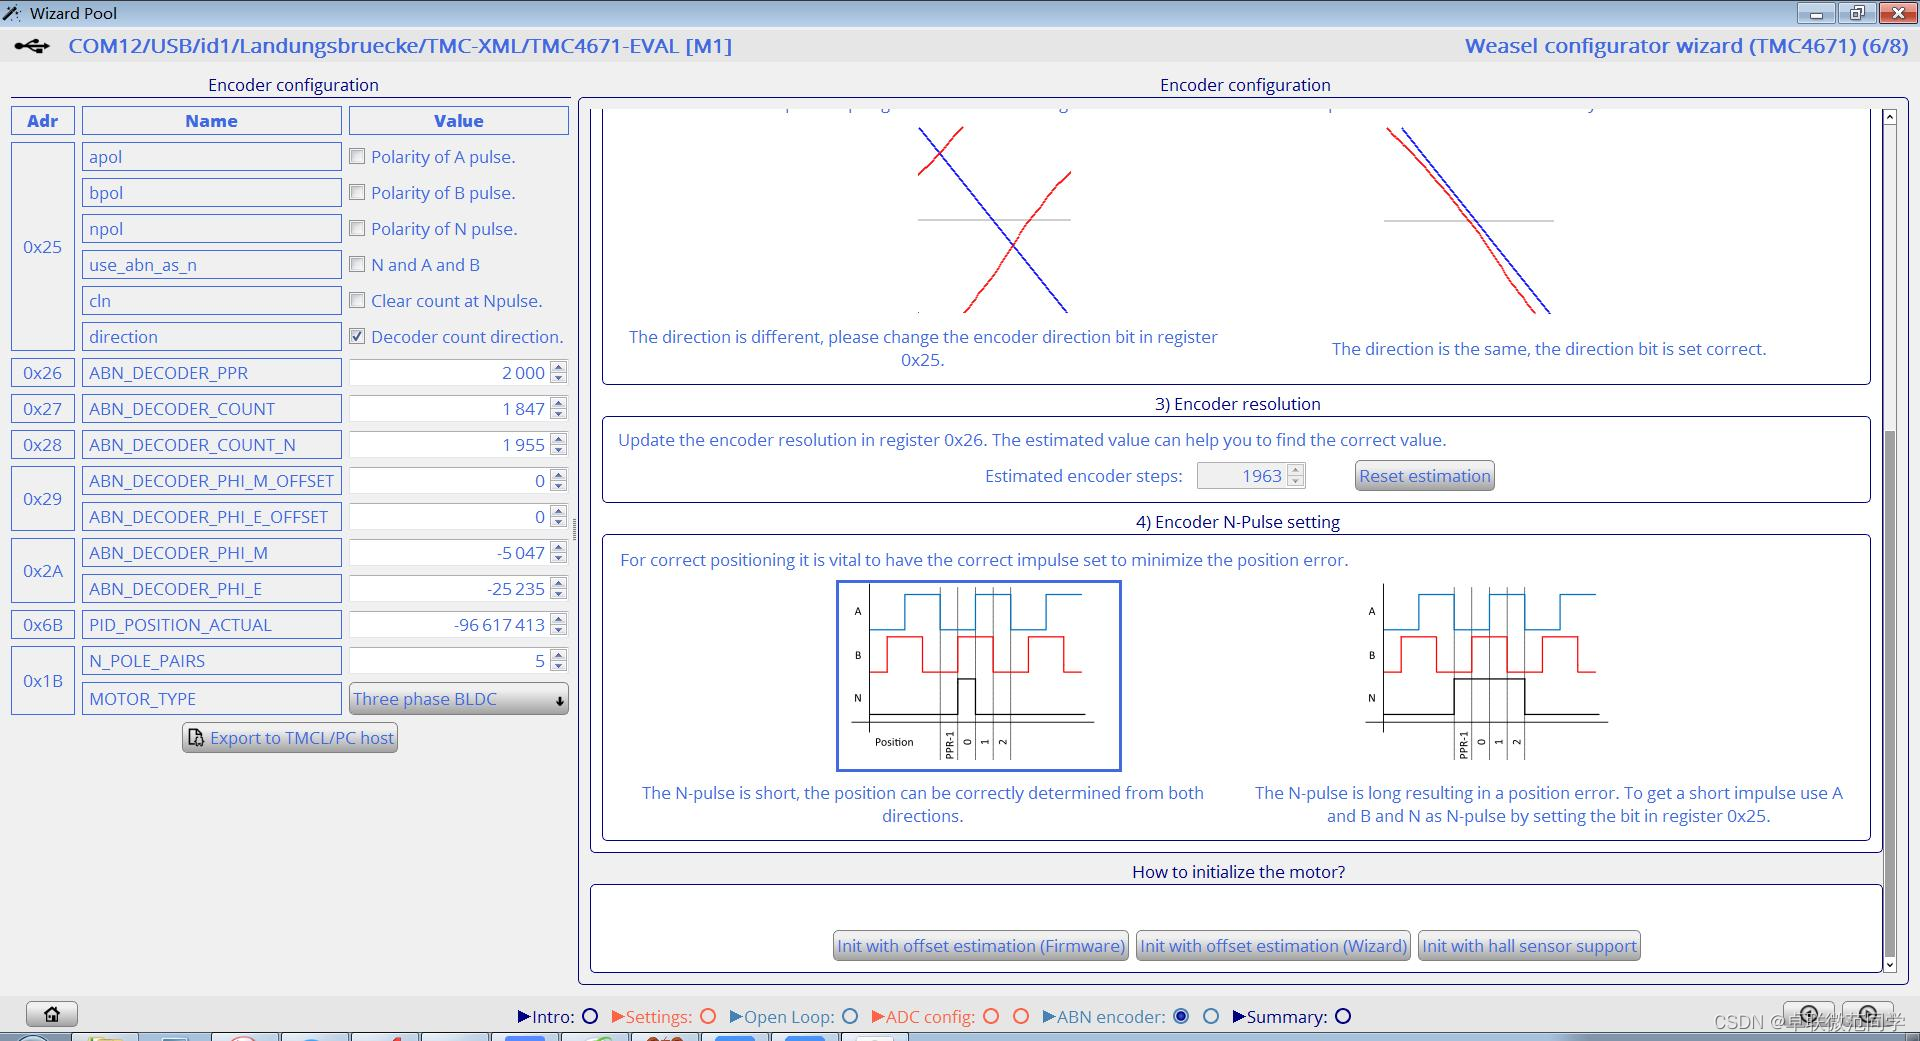Click the Reset estimation button

click(1424, 476)
